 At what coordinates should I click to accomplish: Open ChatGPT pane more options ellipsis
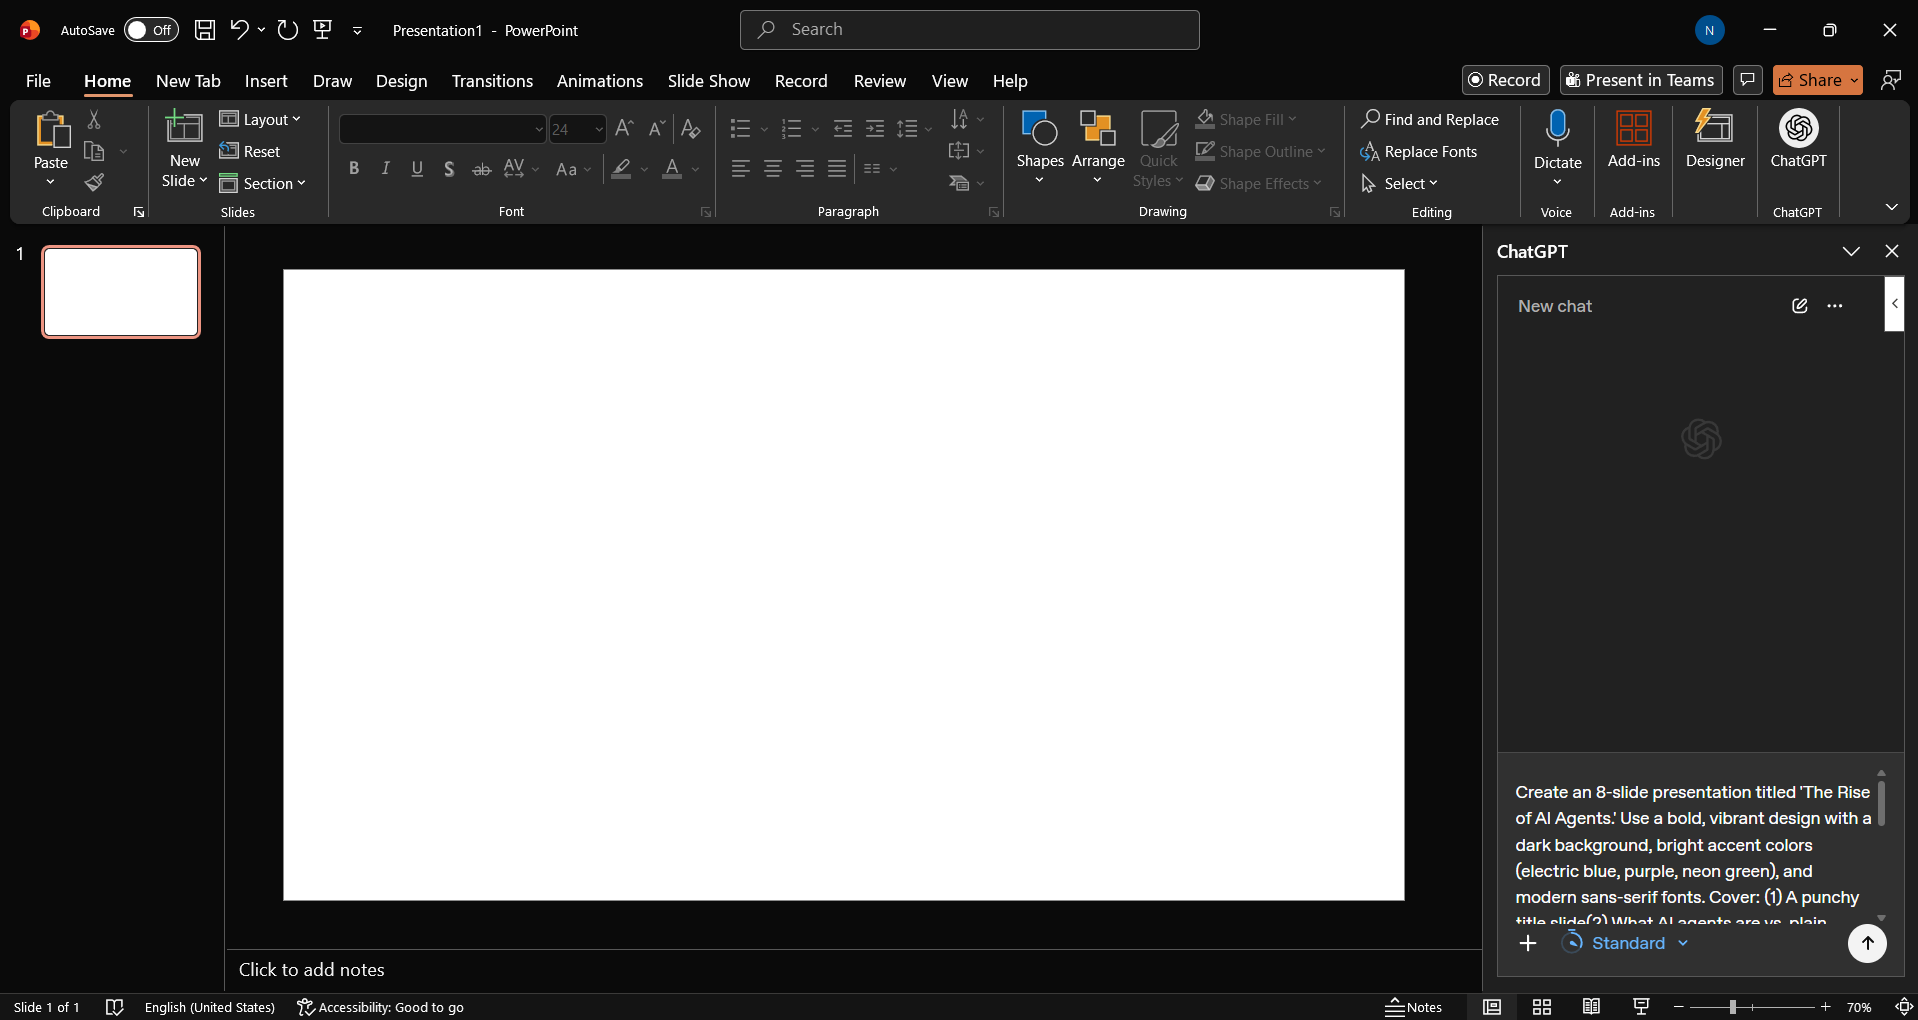1835,306
